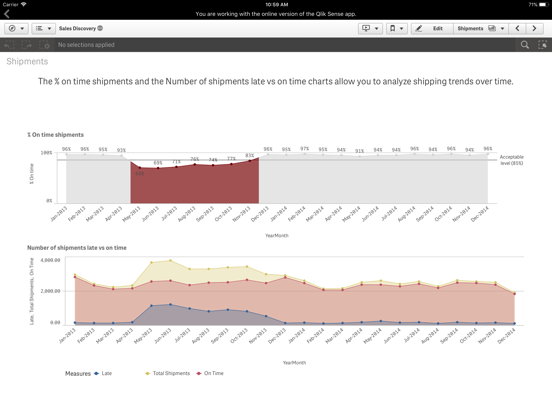
Task: Click the Dec-2014 axis label in lower chart
Action: [507, 336]
